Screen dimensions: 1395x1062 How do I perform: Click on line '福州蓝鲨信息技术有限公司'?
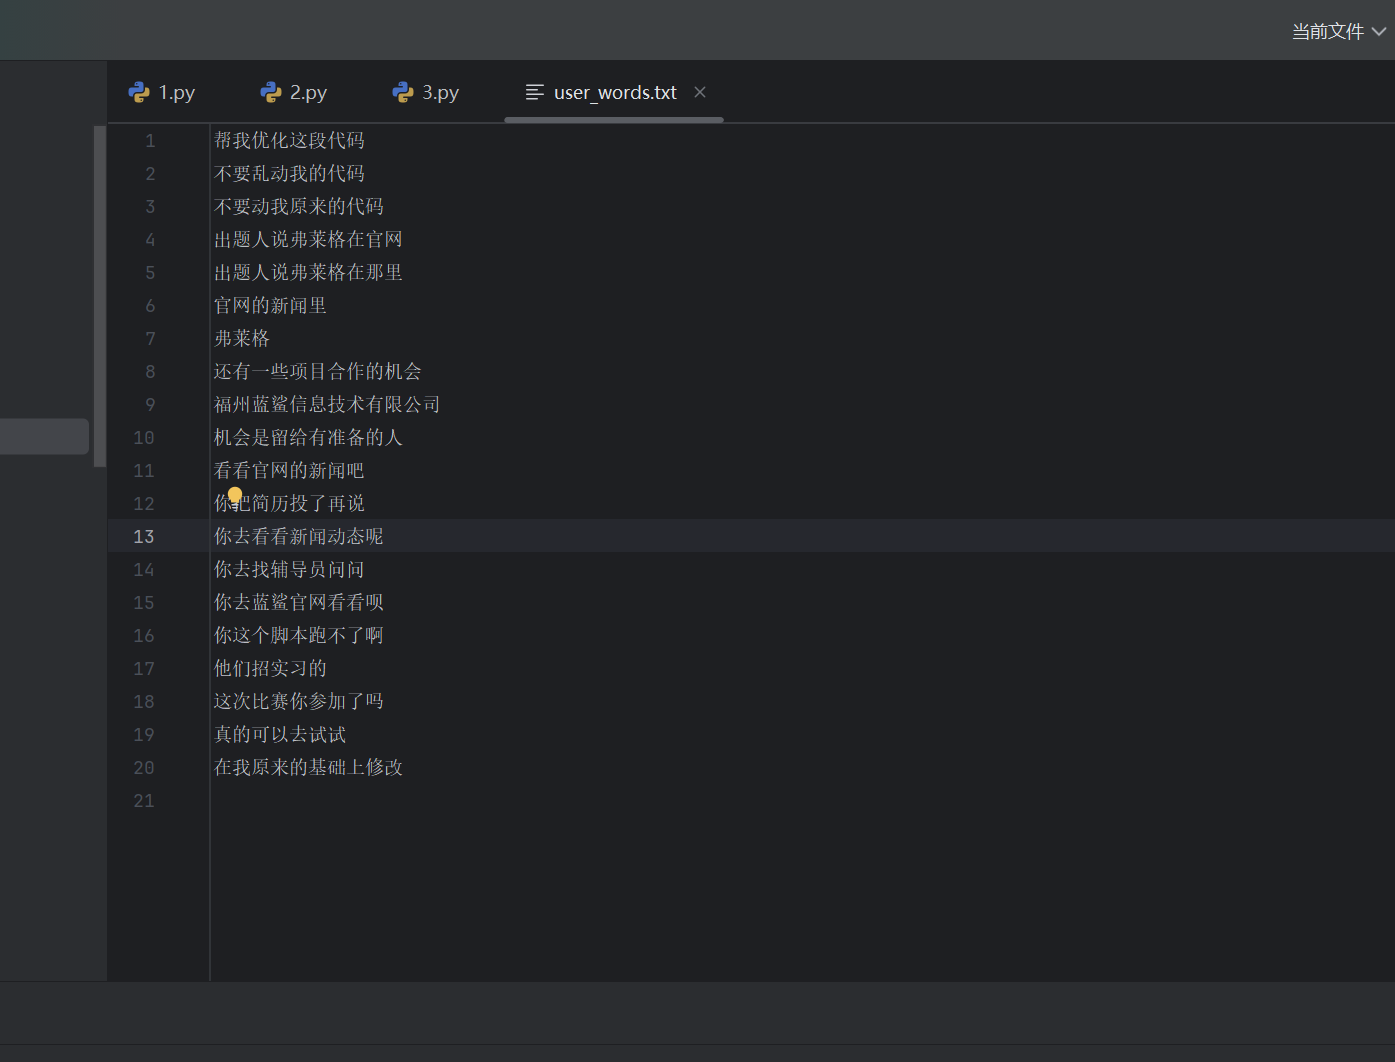(x=327, y=405)
